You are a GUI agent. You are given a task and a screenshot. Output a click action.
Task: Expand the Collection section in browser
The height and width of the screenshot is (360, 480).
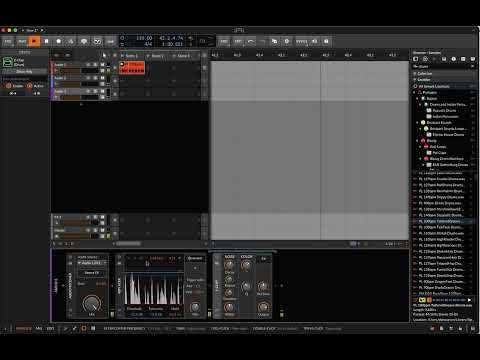coord(415,73)
